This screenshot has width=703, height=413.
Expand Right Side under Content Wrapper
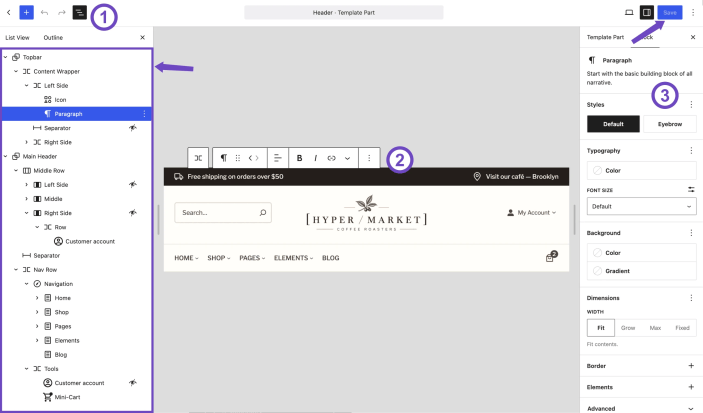tap(26, 142)
